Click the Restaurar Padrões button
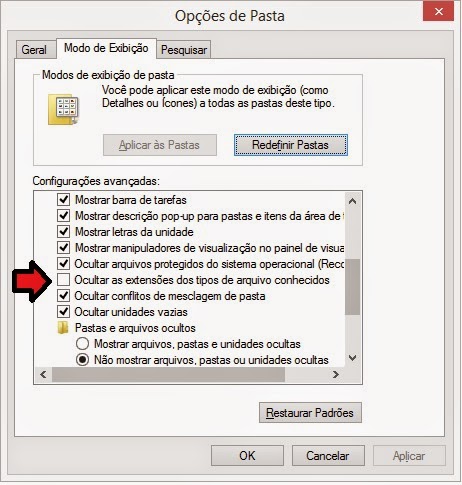The height and width of the screenshot is (485, 462). tap(310, 413)
